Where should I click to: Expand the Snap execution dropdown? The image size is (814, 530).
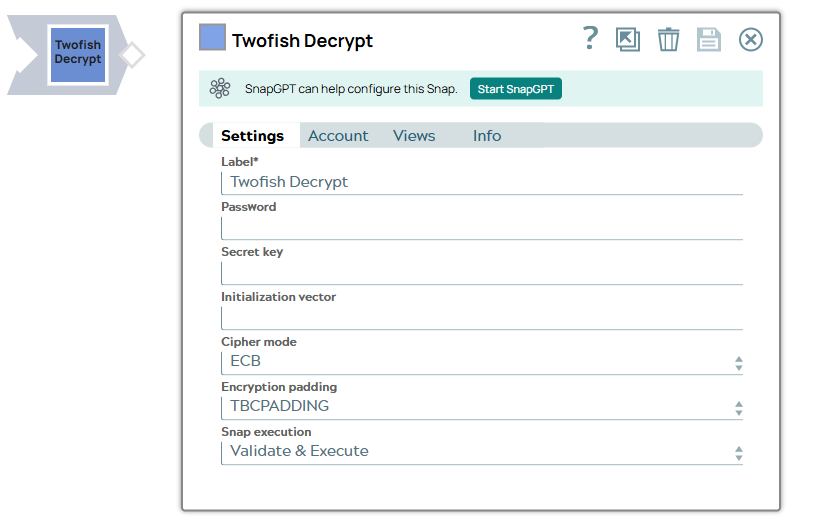point(481,452)
